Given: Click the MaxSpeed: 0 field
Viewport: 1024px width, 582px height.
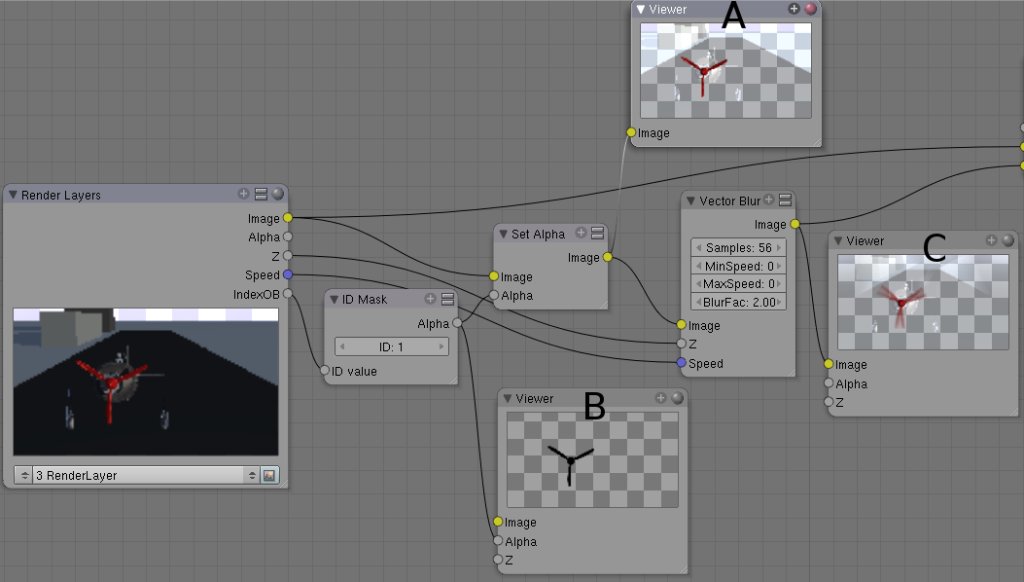Looking at the screenshot, I should coord(739,284).
